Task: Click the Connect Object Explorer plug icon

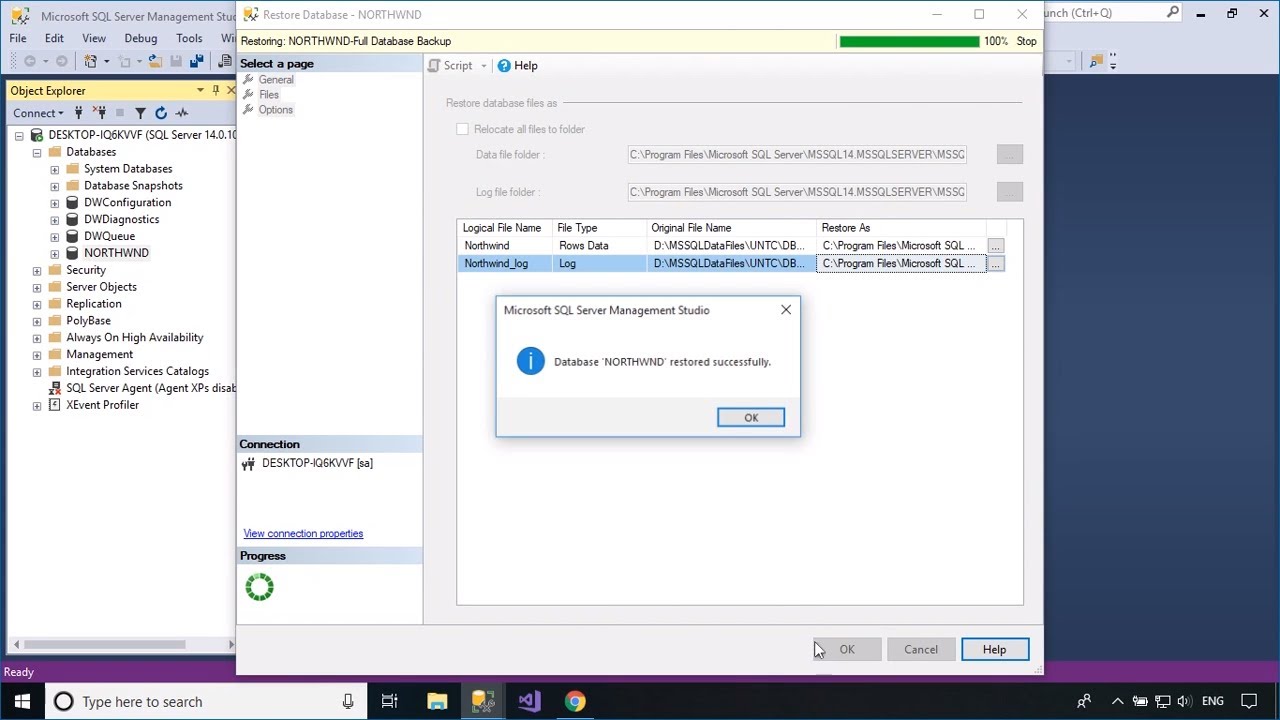Action: click(81, 113)
